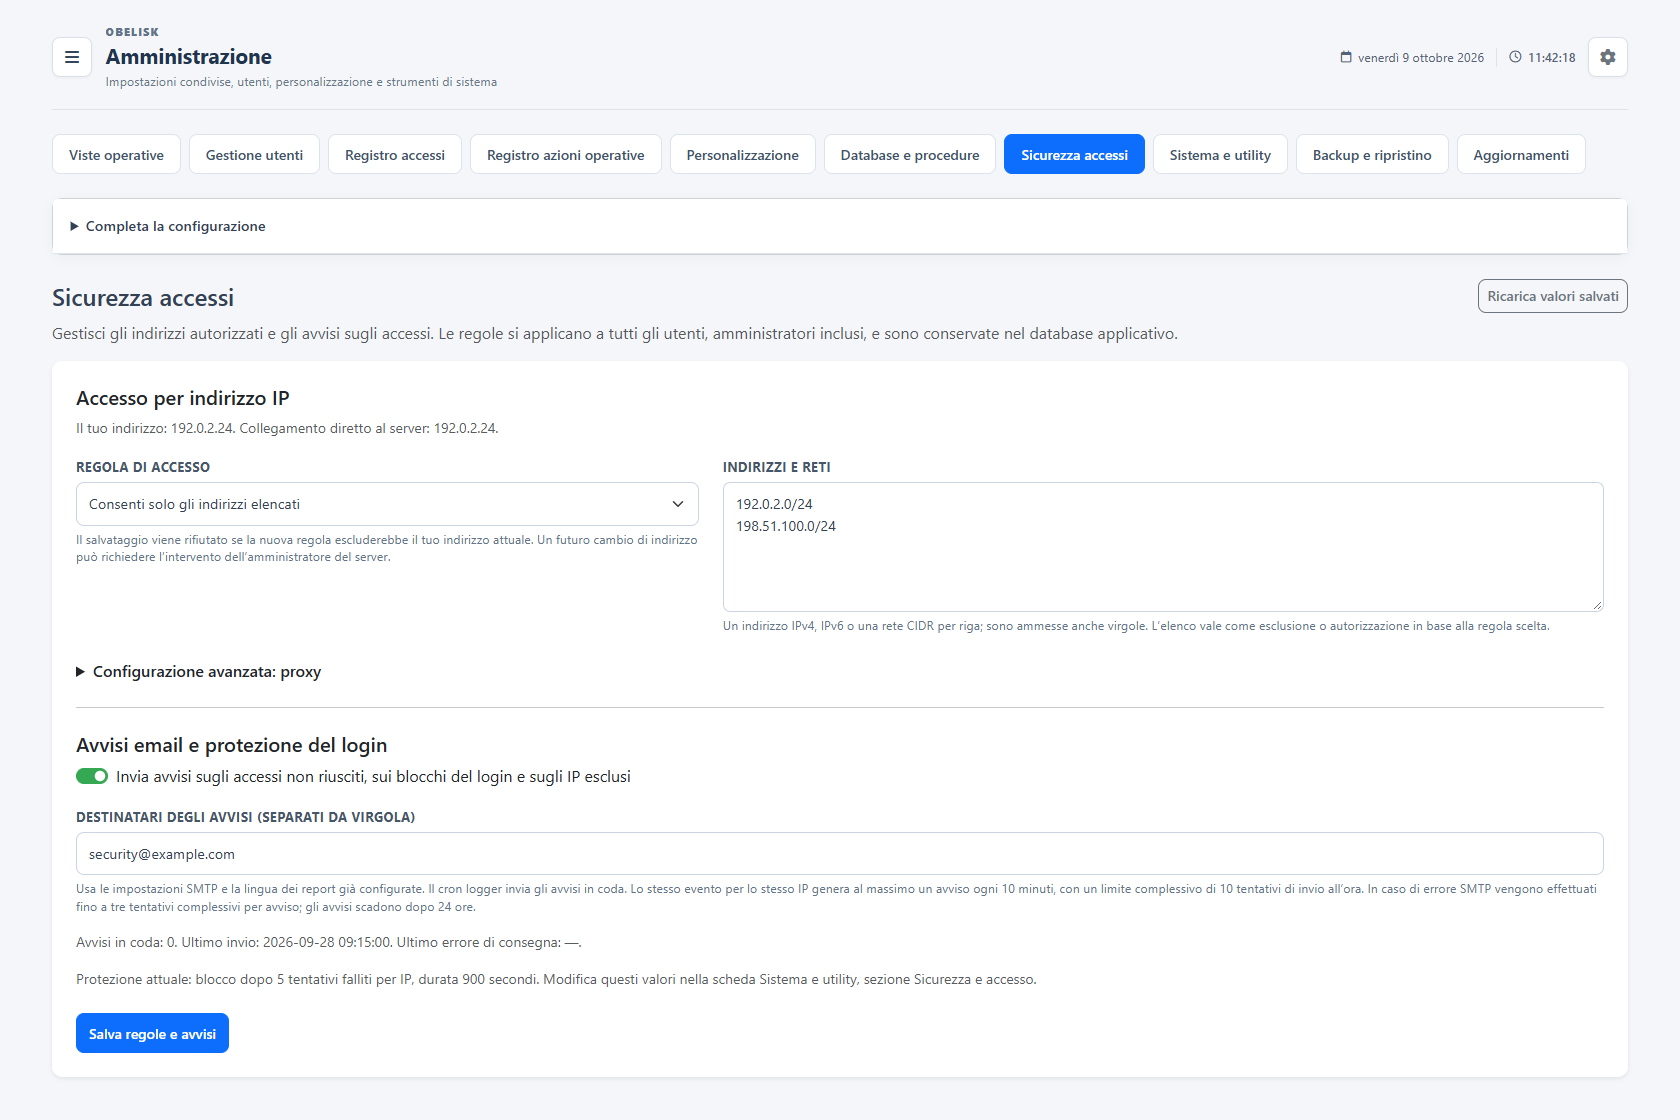The width and height of the screenshot is (1680, 1120).
Task: Click the 198.51.100.0/24 network entry
Action: coord(786,526)
